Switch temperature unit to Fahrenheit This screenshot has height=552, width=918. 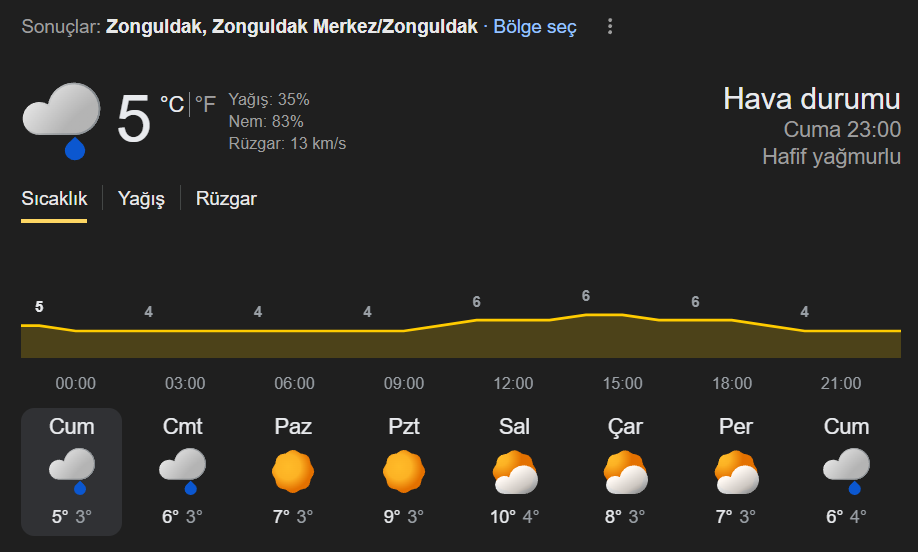pos(205,104)
